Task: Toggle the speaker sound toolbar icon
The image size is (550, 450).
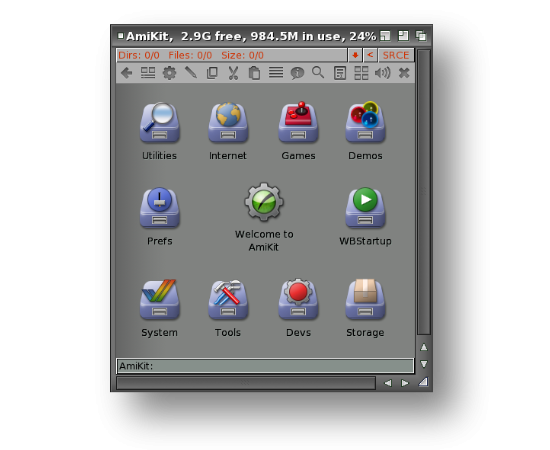Action: pyautogui.click(x=382, y=73)
